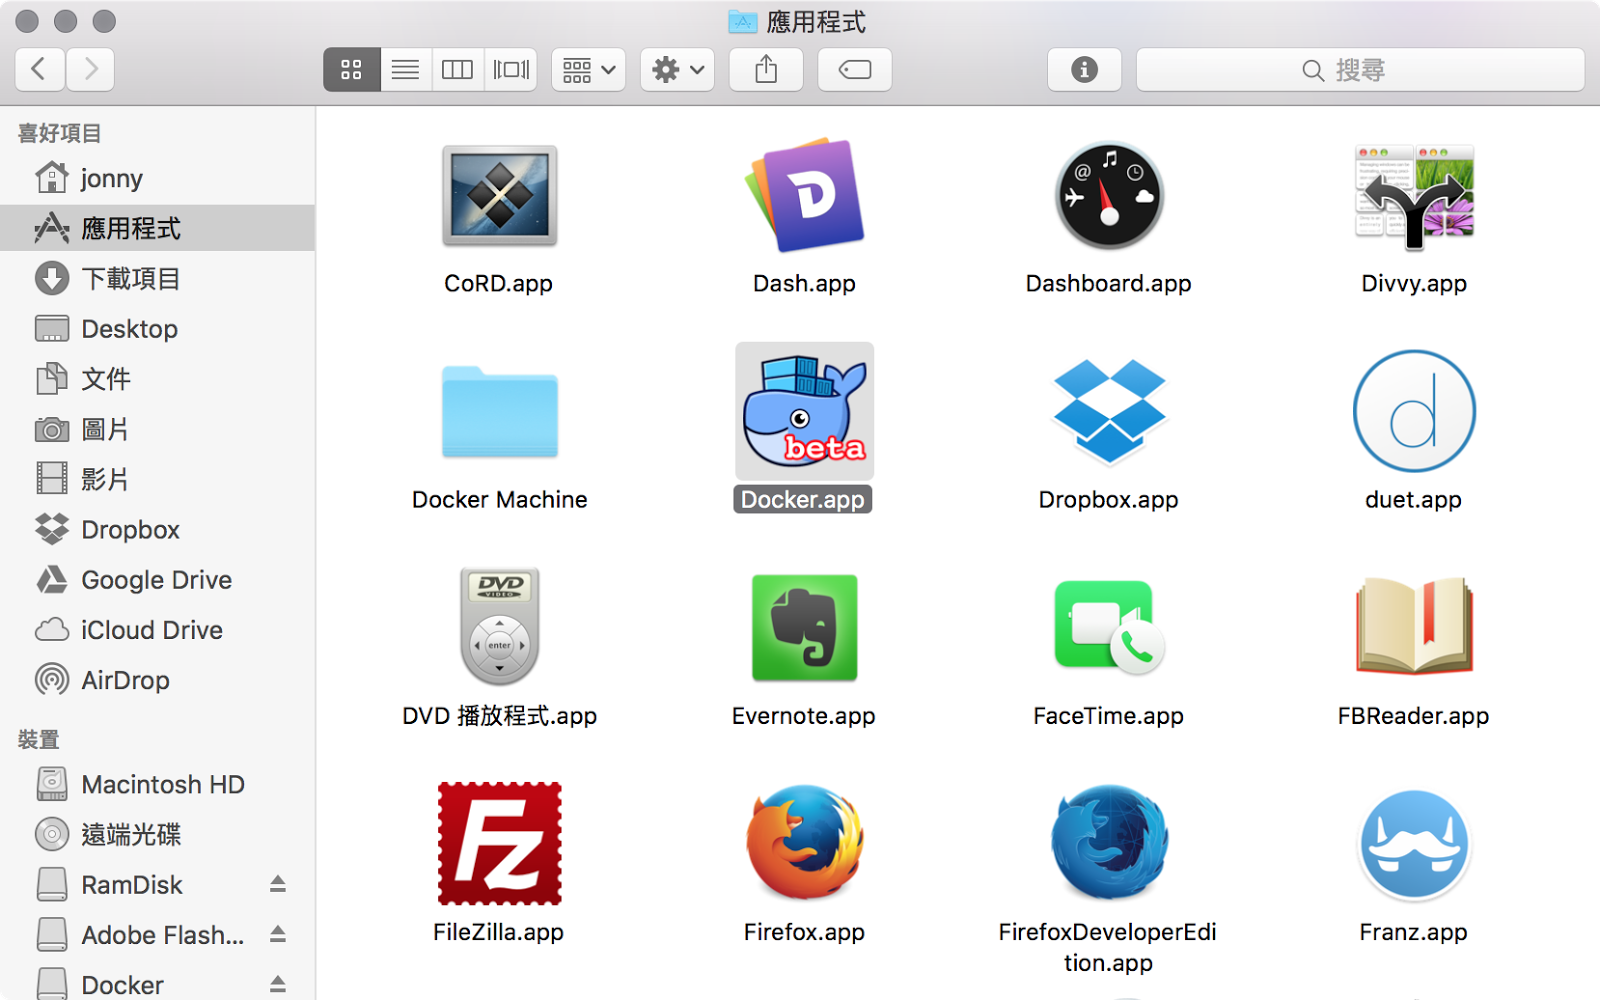
Task: Open Google Drive in the sidebar
Action: [x=158, y=580]
